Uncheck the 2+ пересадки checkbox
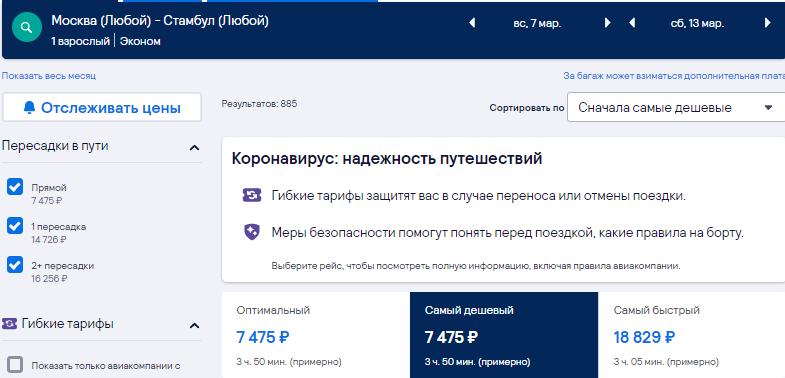 pyautogui.click(x=15, y=265)
